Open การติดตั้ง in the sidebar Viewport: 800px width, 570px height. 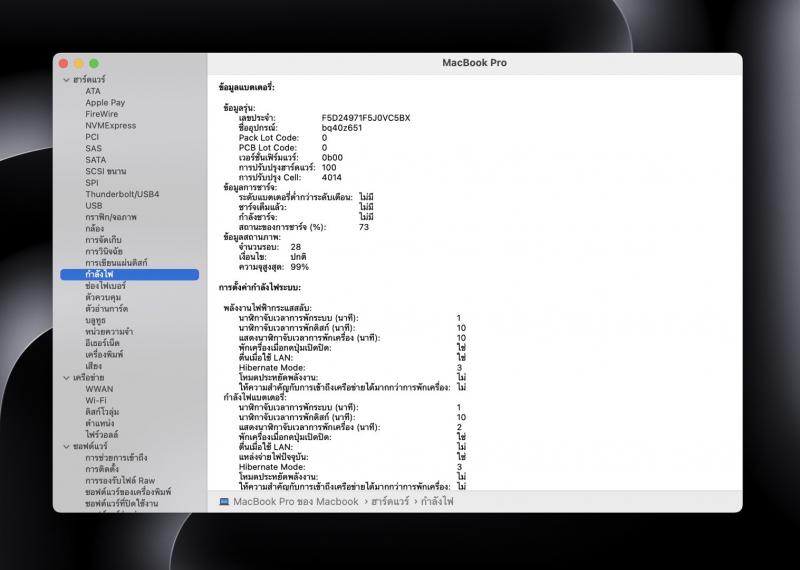click(102, 469)
